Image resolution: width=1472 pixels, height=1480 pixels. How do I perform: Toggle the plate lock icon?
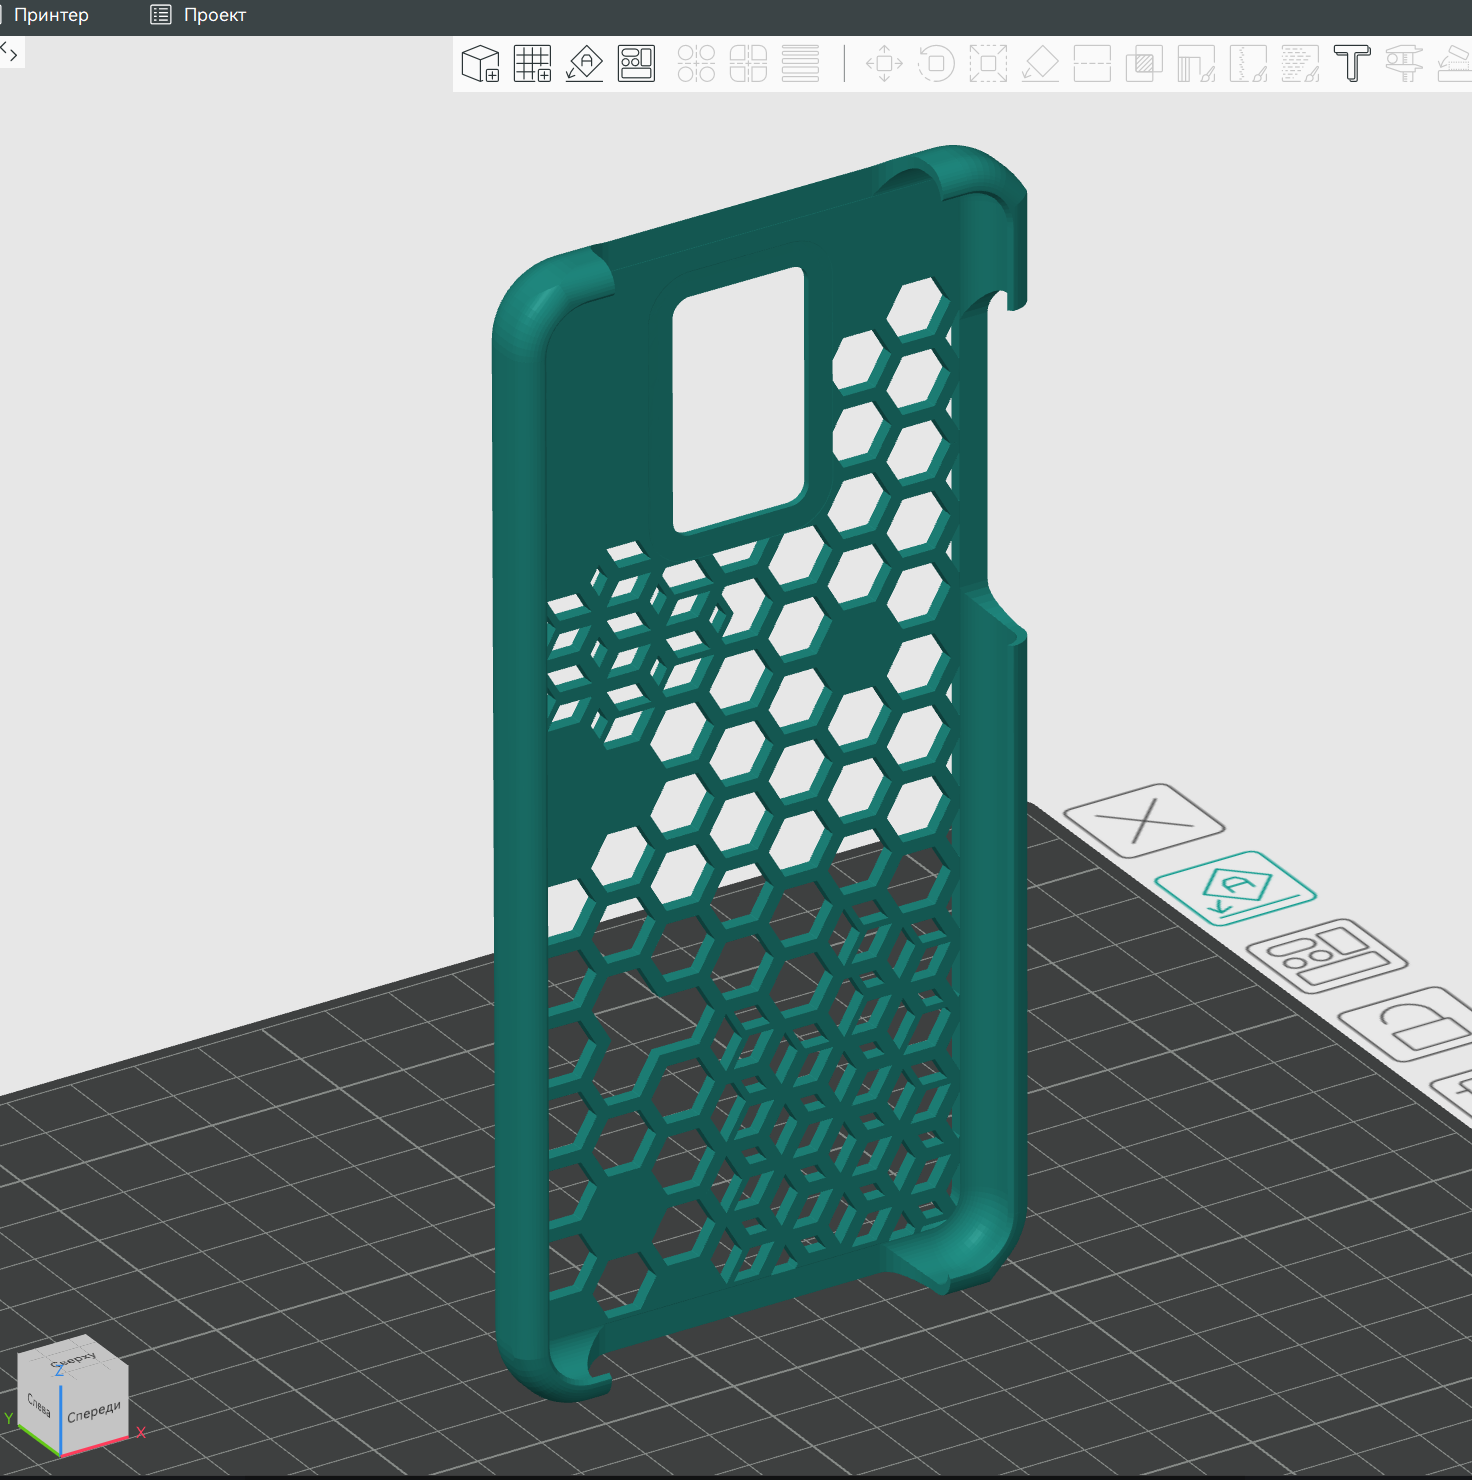[x=1410, y=1024]
